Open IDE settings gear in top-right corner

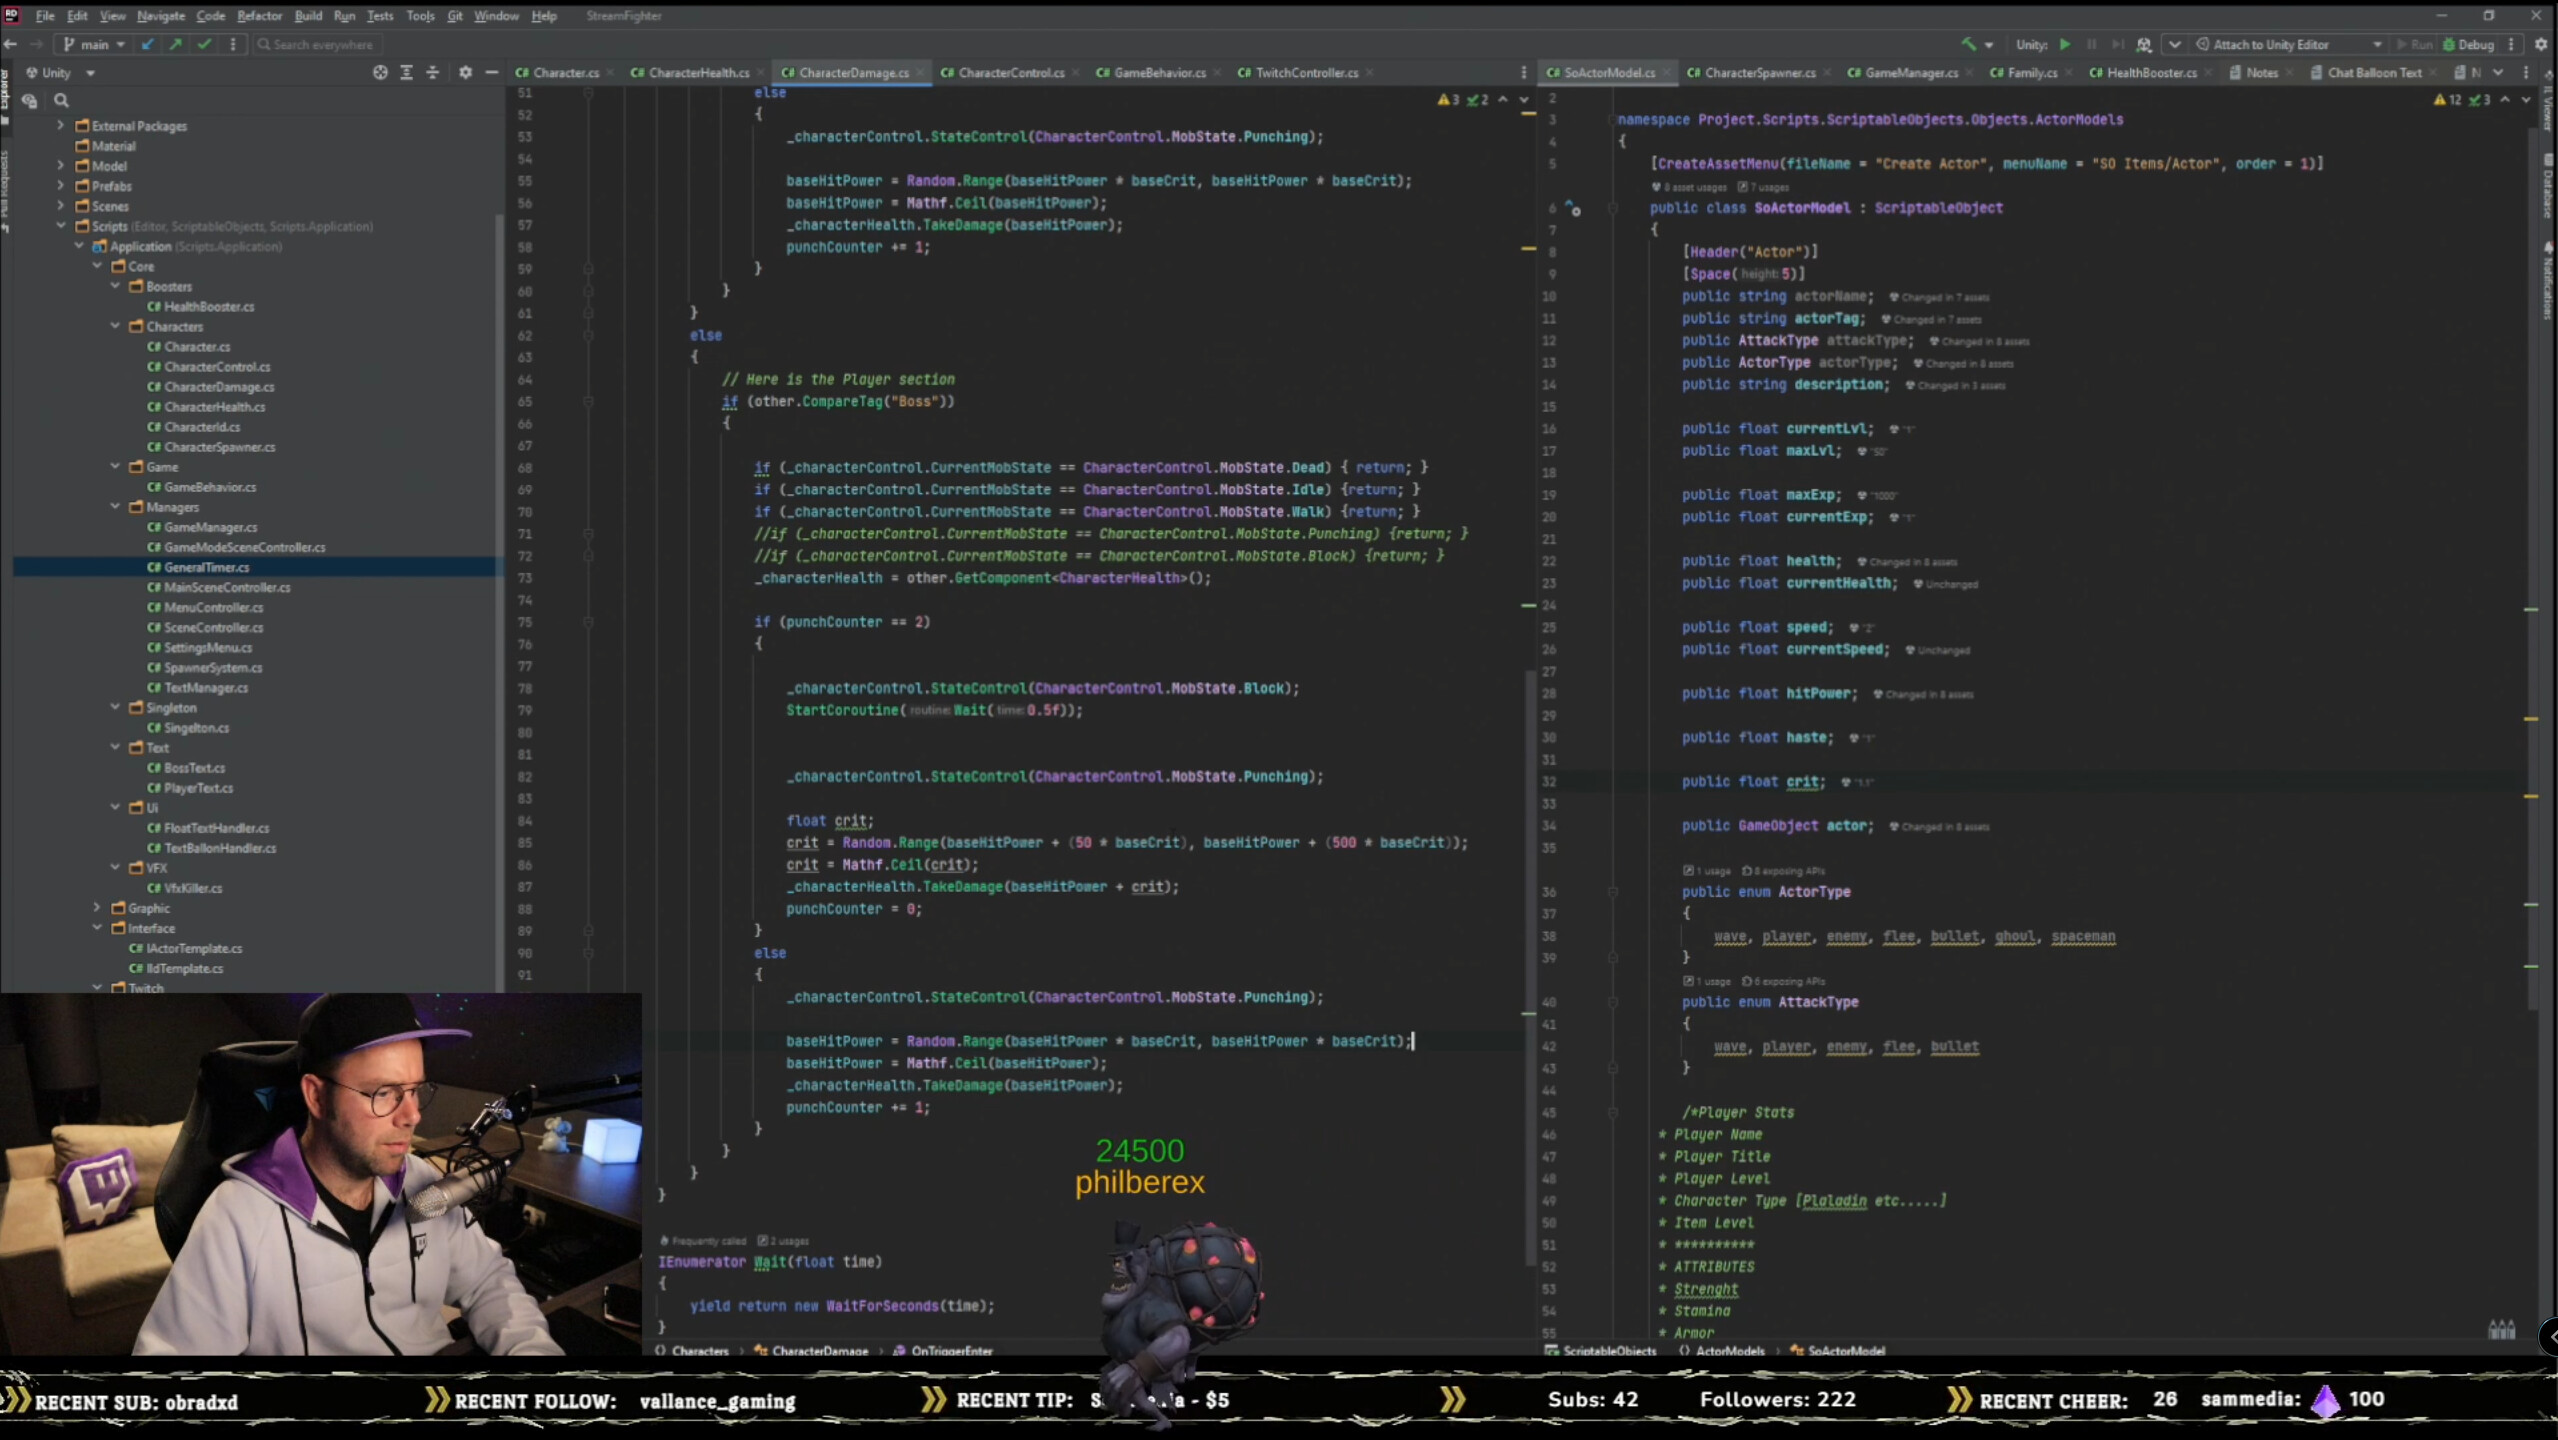2541,44
